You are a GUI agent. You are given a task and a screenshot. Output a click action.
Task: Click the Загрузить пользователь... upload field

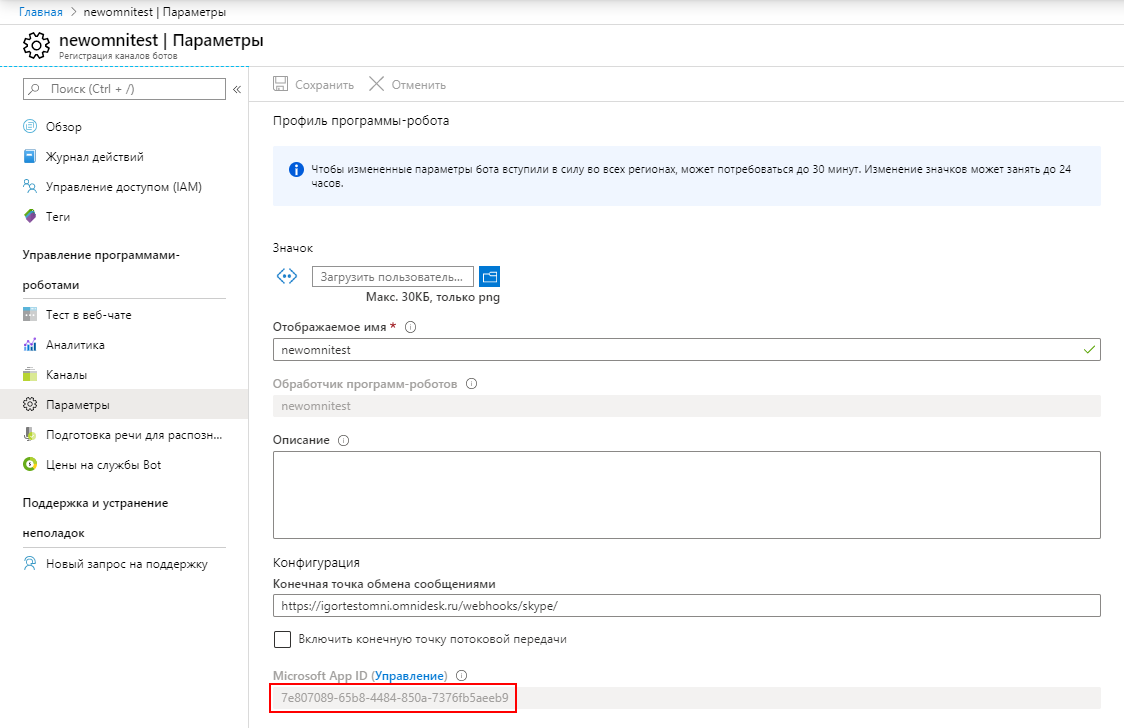[393, 277]
